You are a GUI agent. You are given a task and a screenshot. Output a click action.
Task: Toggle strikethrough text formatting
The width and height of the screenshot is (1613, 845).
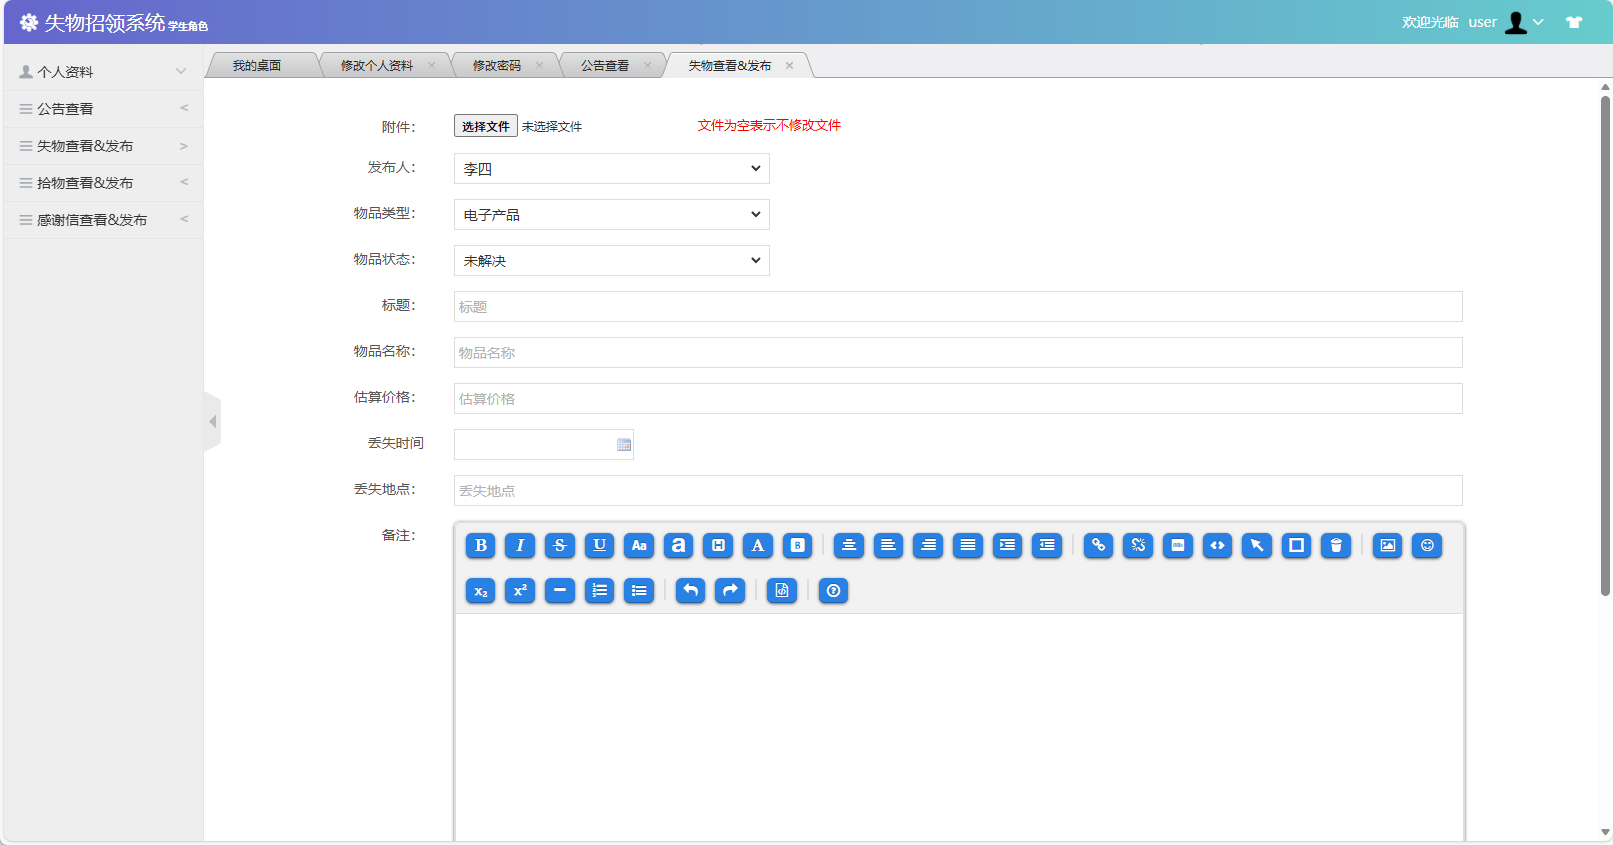pyautogui.click(x=560, y=545)
